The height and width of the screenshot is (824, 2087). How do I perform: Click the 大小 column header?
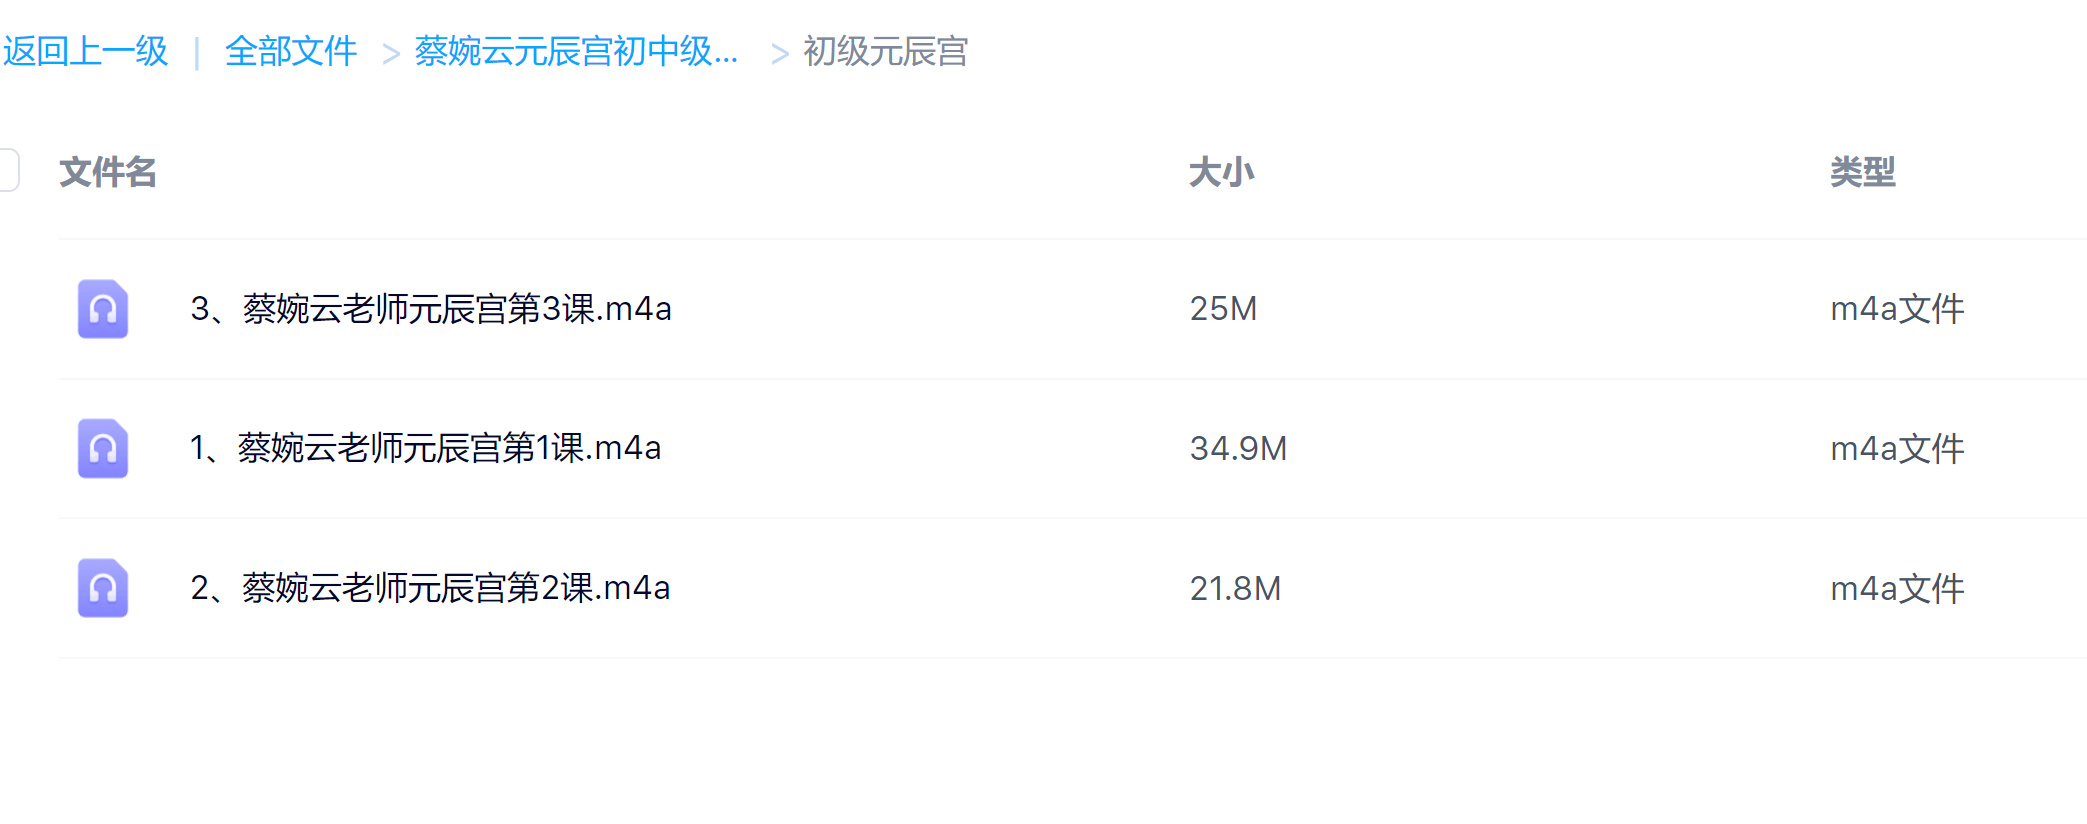click(1221, 172)
